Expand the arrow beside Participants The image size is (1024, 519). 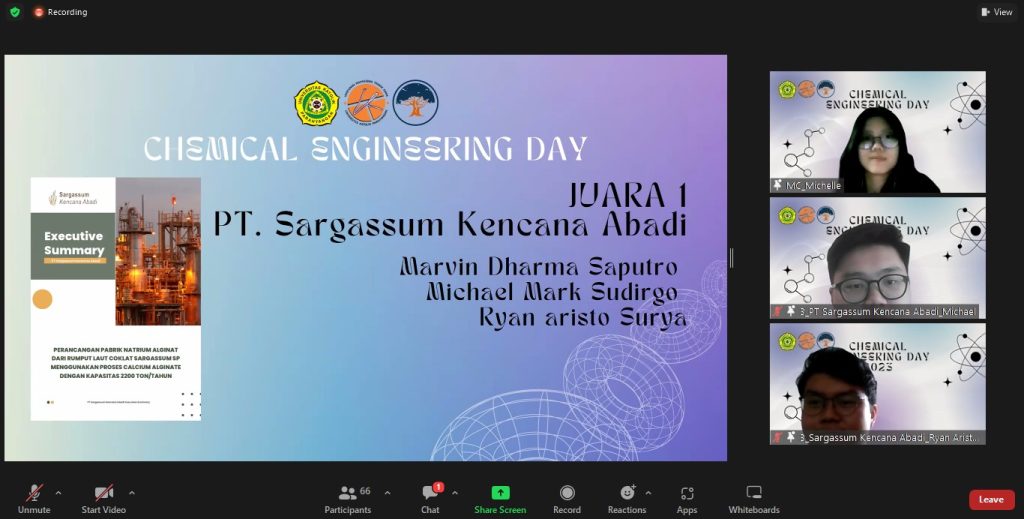point(387,492)
